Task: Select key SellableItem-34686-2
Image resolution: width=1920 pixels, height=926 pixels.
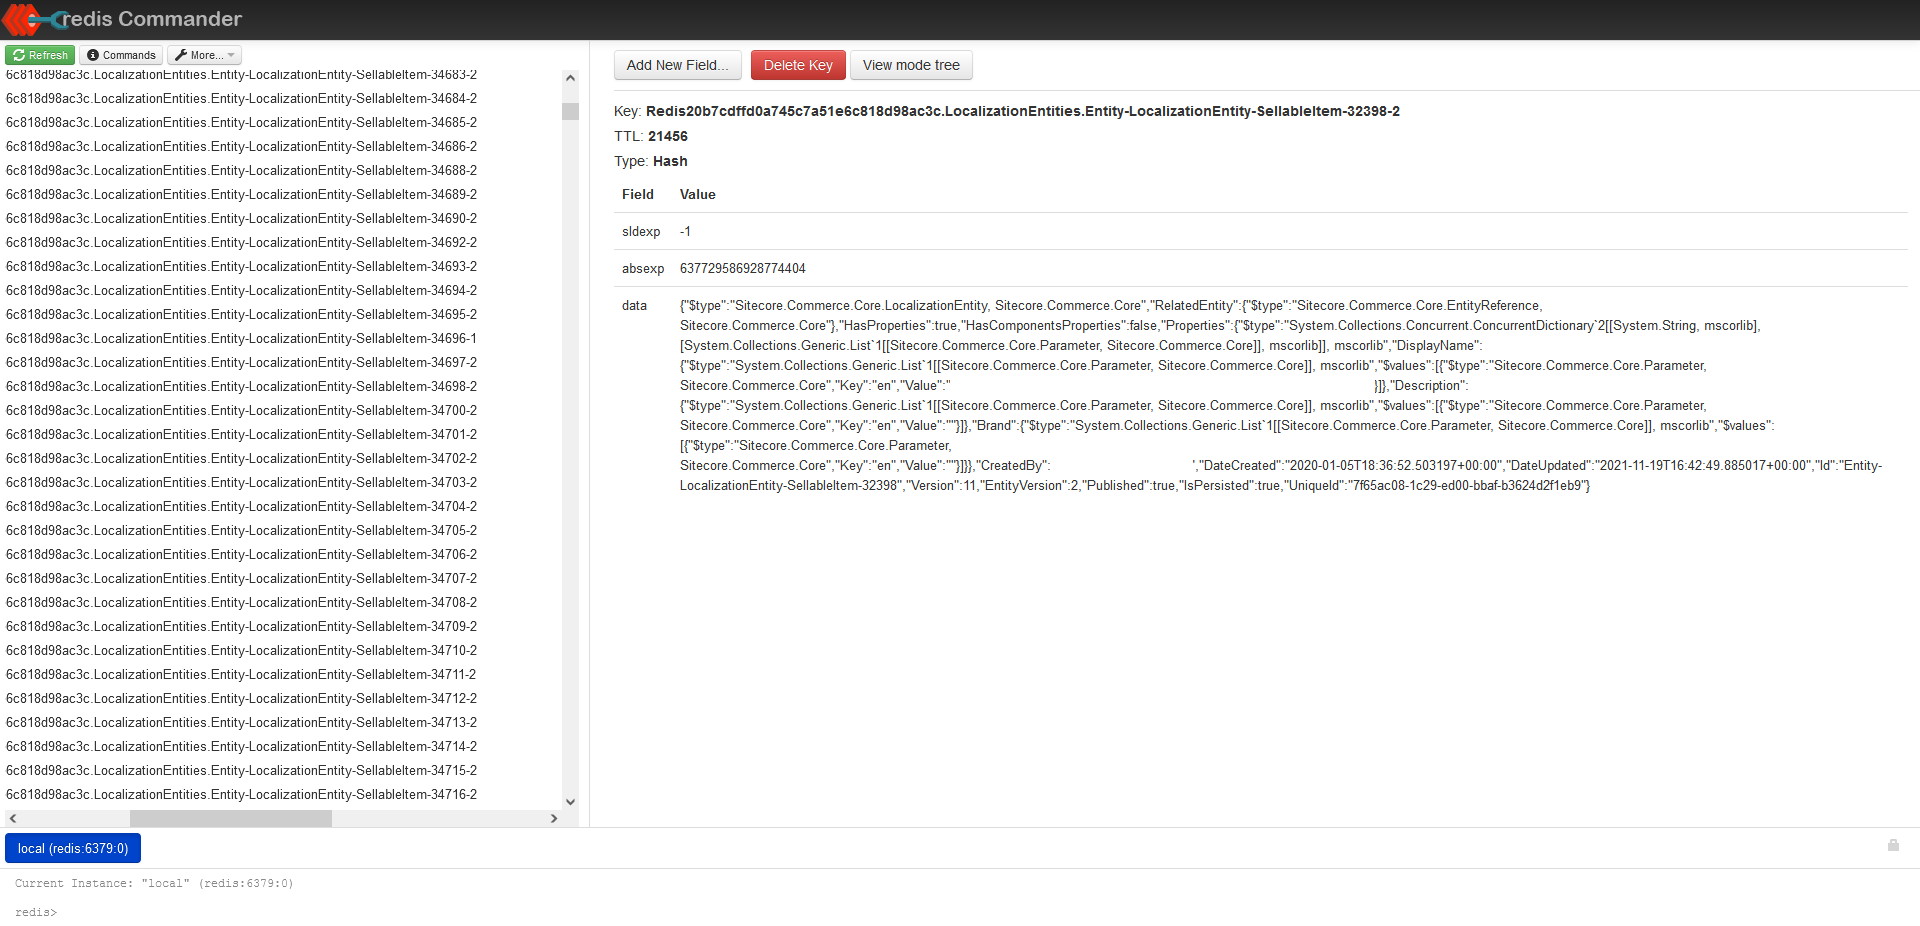Action: (x=241, y=146)
